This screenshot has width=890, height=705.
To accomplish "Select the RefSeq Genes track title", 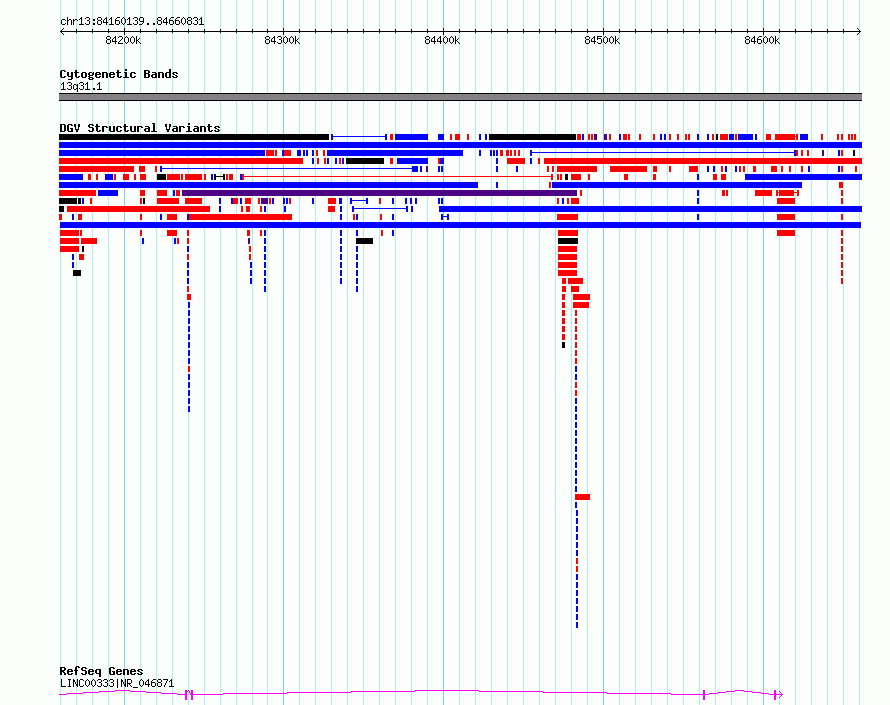I will pyautogui.click(x=101, y=671).
